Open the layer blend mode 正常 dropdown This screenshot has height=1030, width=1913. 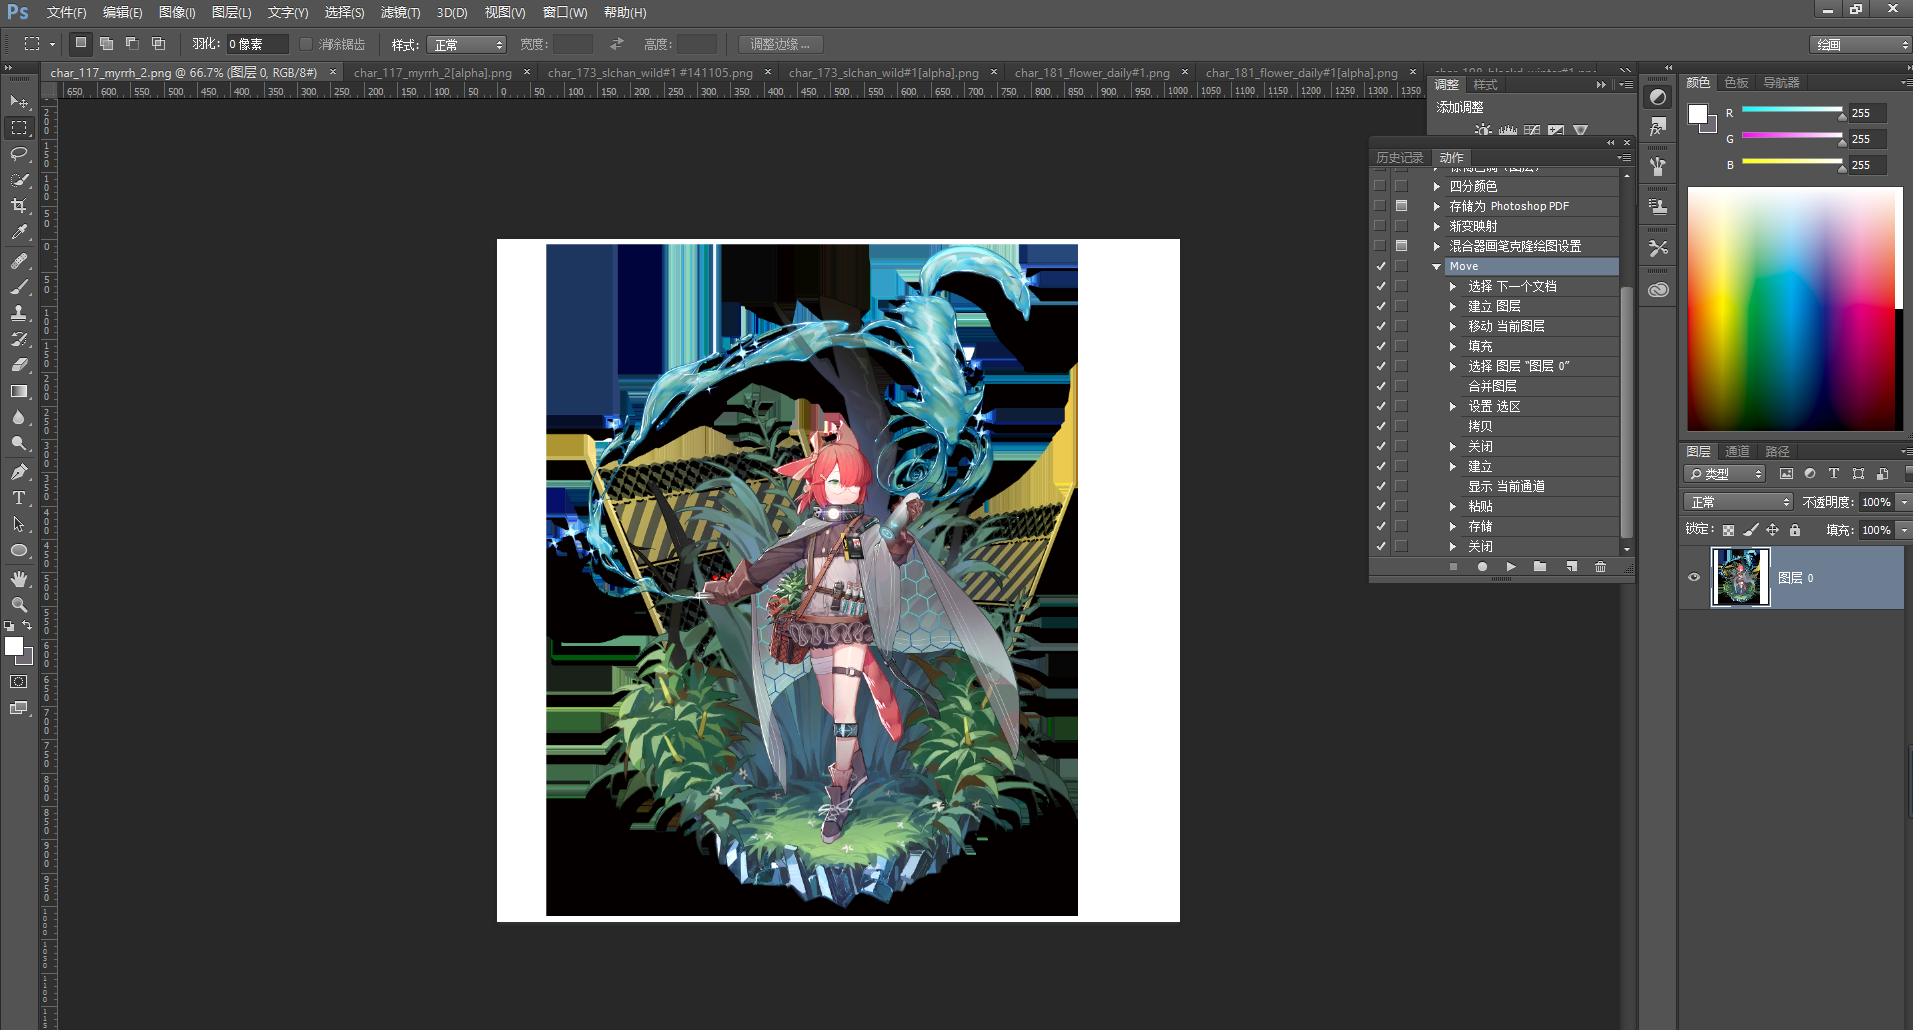point(1738,502)
